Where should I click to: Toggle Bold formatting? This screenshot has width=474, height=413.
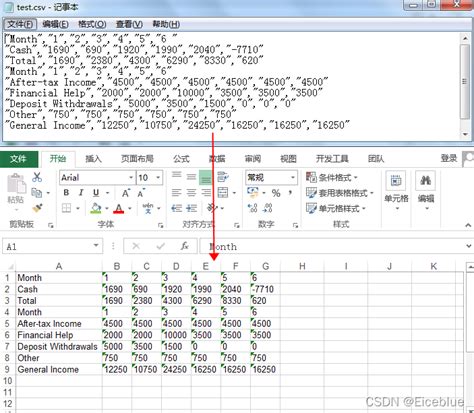(66, 193)
